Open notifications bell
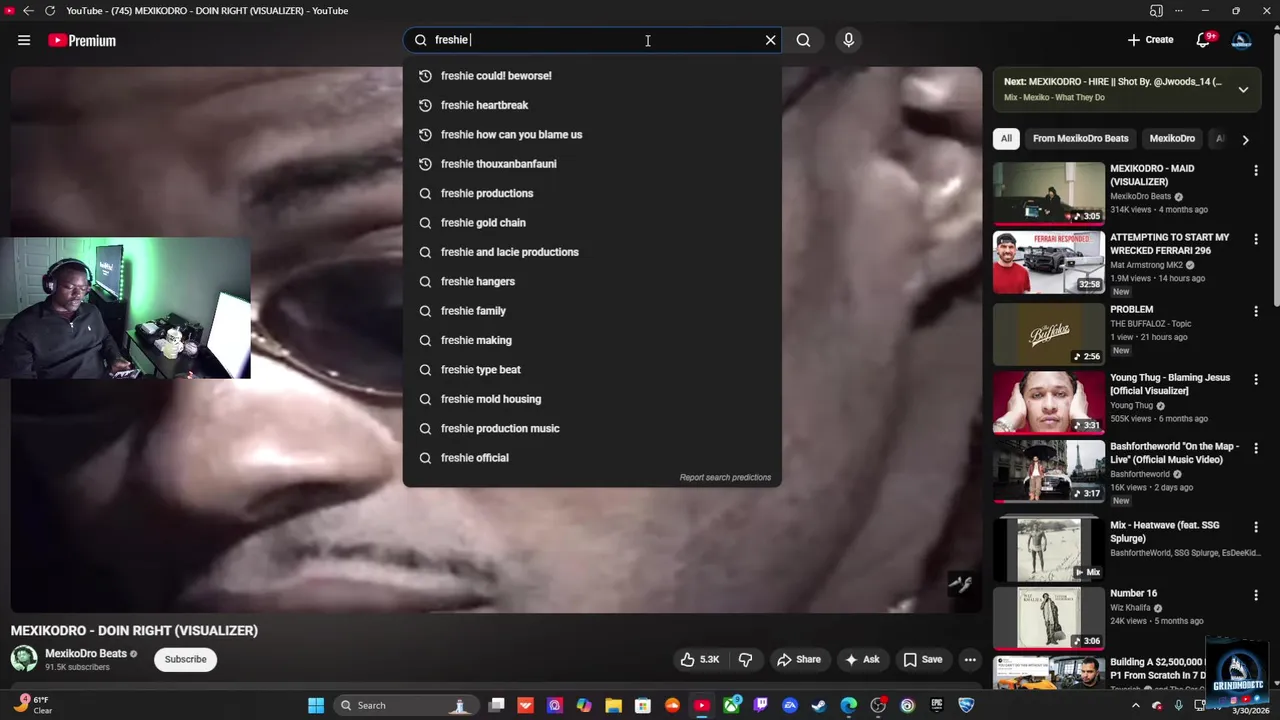Viewport: 1280px width, 720px height. [x=1204, y=40]
